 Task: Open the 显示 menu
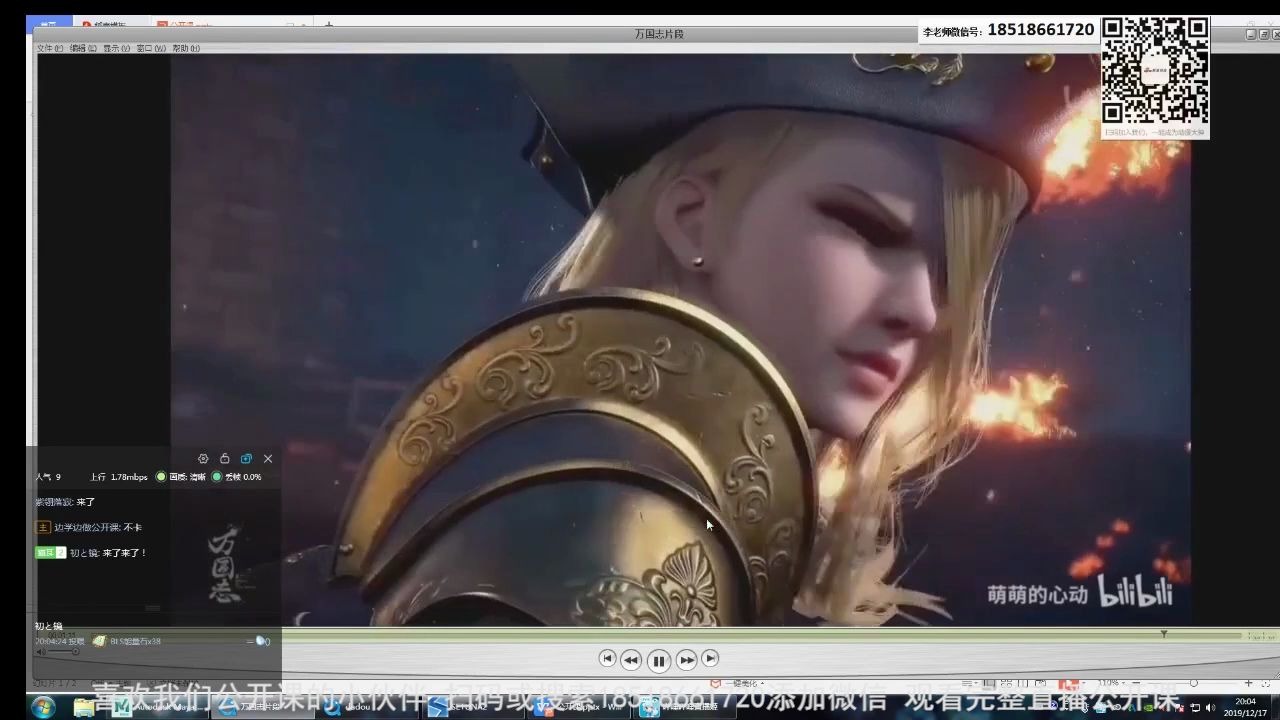[x=117, y=48]
